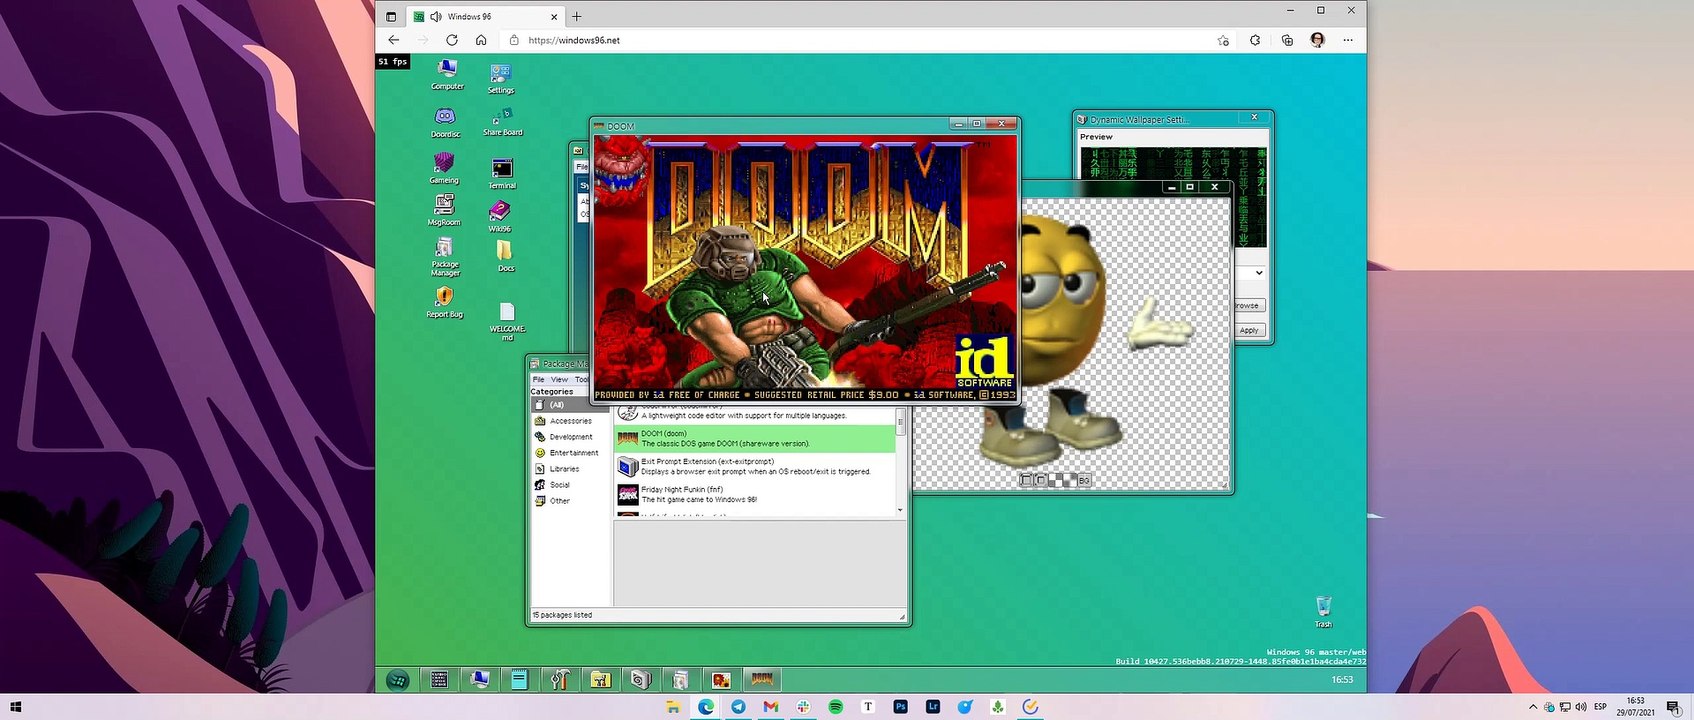Refresh the browser page

(x=452, y=40)
